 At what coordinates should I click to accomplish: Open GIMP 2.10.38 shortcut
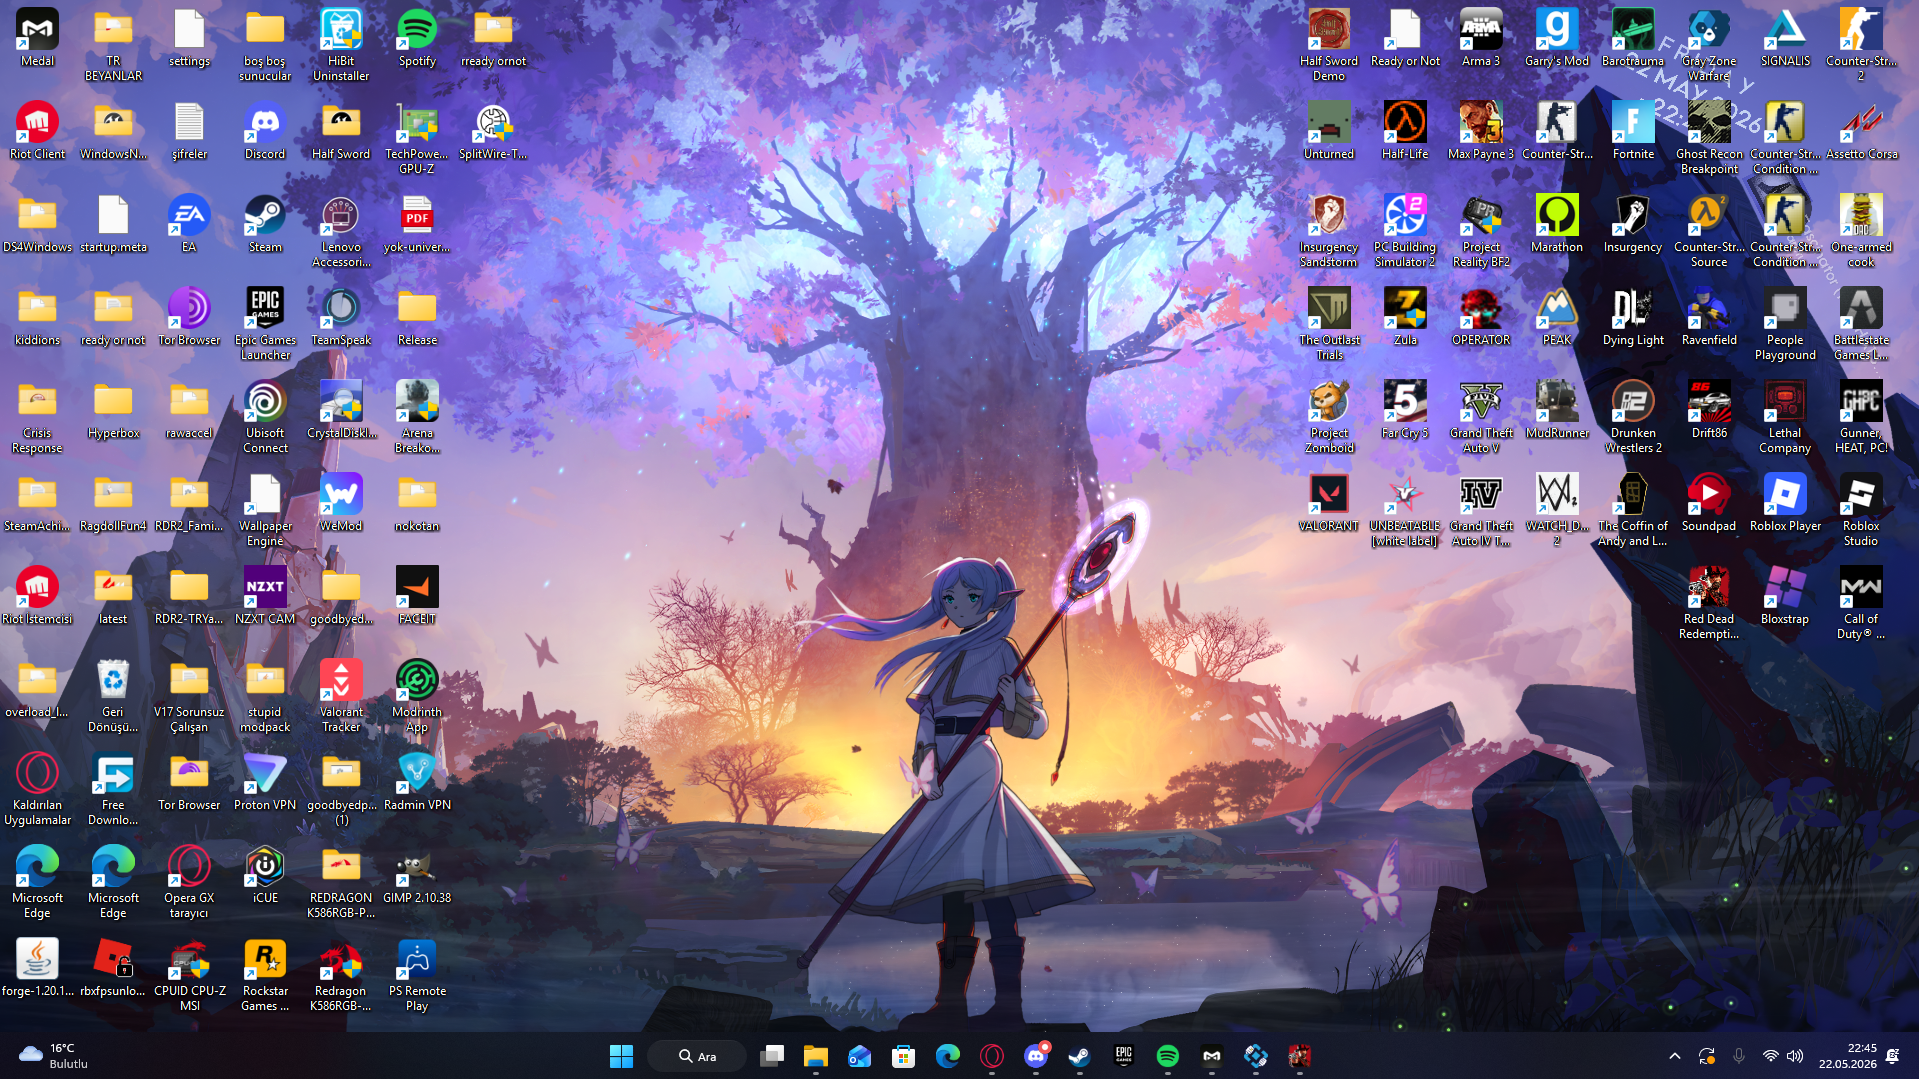(417, 875)
